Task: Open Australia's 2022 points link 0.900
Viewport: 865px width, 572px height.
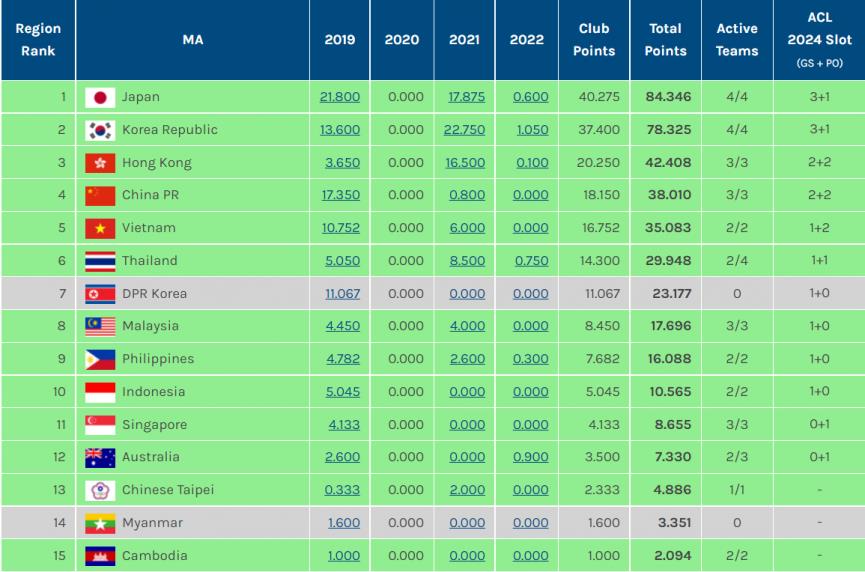Action: [x=530, y=457]
